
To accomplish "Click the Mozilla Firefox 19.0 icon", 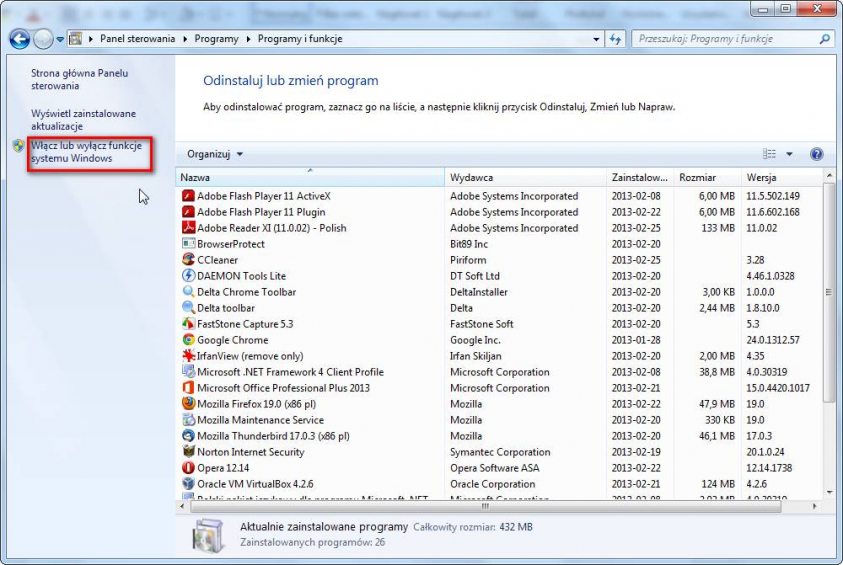I will [188, 404].
